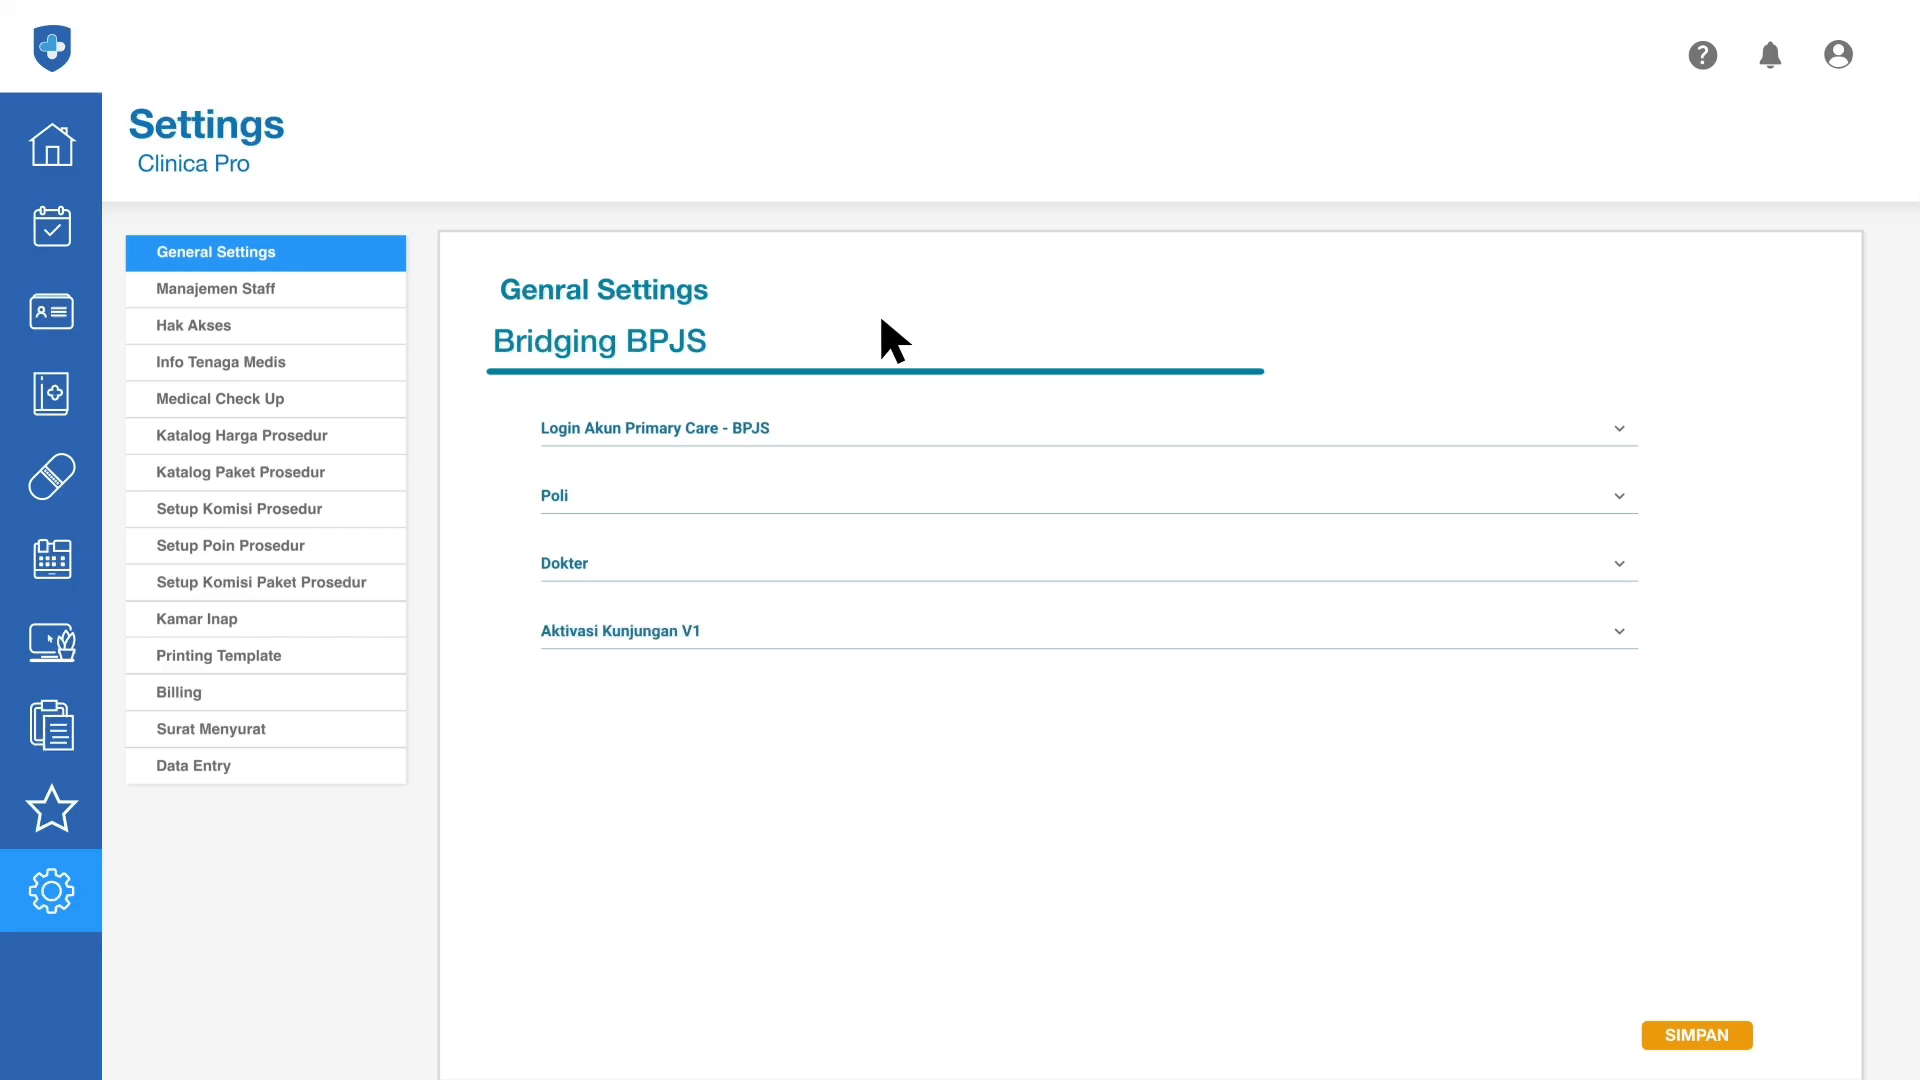1920x1080 pixels.
Task: Open the bandage pharmacy icon
Action: click(51, 476)
